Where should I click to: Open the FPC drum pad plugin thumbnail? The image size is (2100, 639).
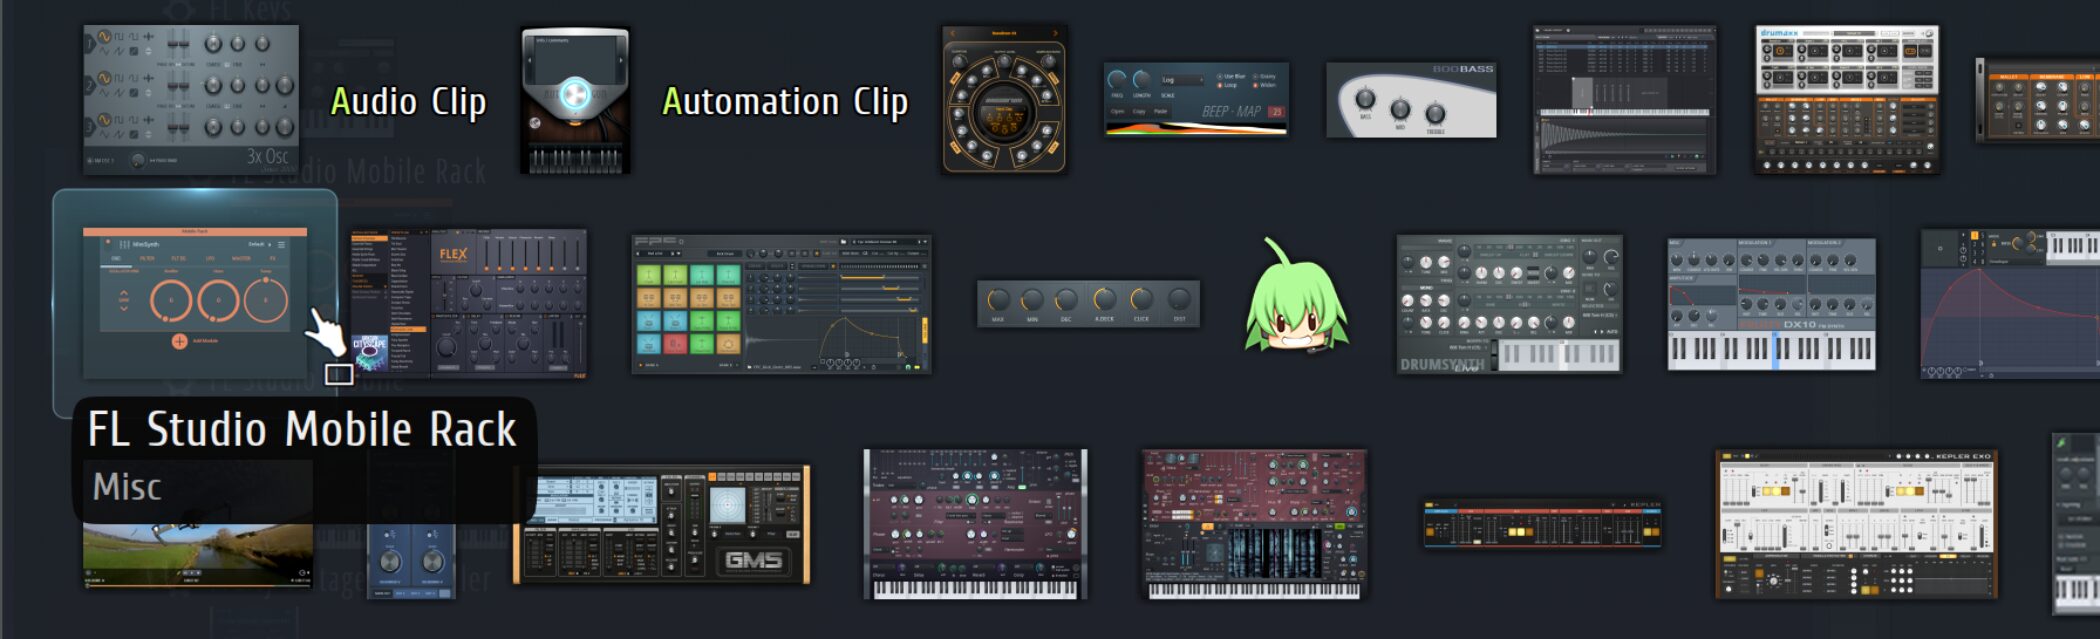pyautogui.click(x=781, y=304)
